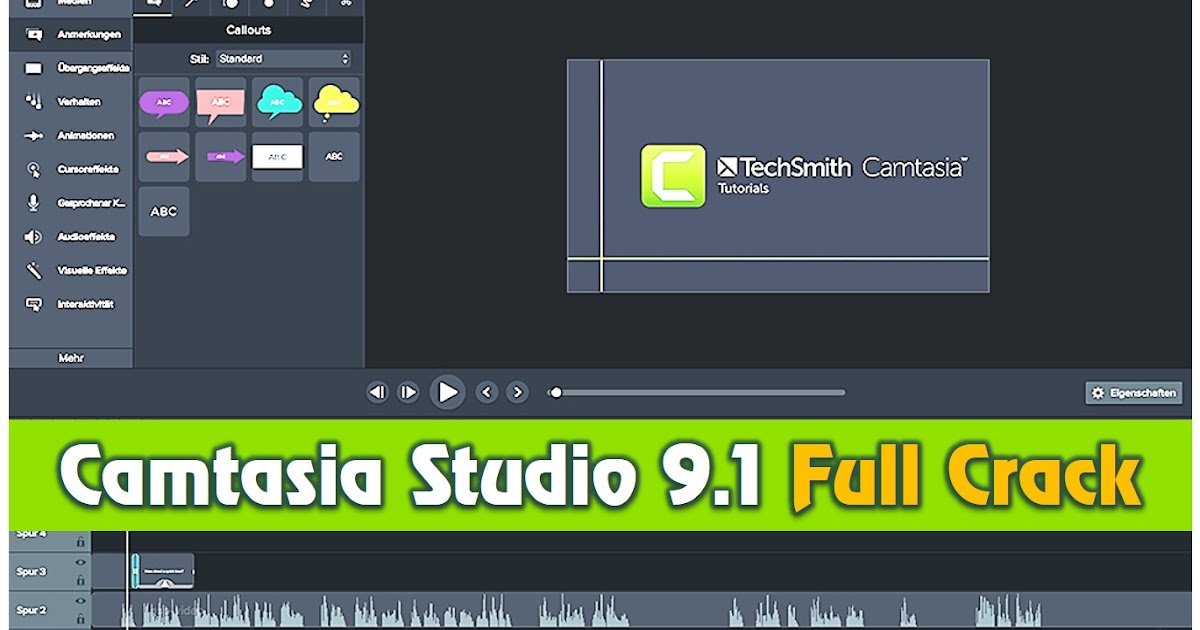This screenshot has height=630, width=1200.
Task: Open the Eigenschaften properties panel
Action: pos(1134,393)
